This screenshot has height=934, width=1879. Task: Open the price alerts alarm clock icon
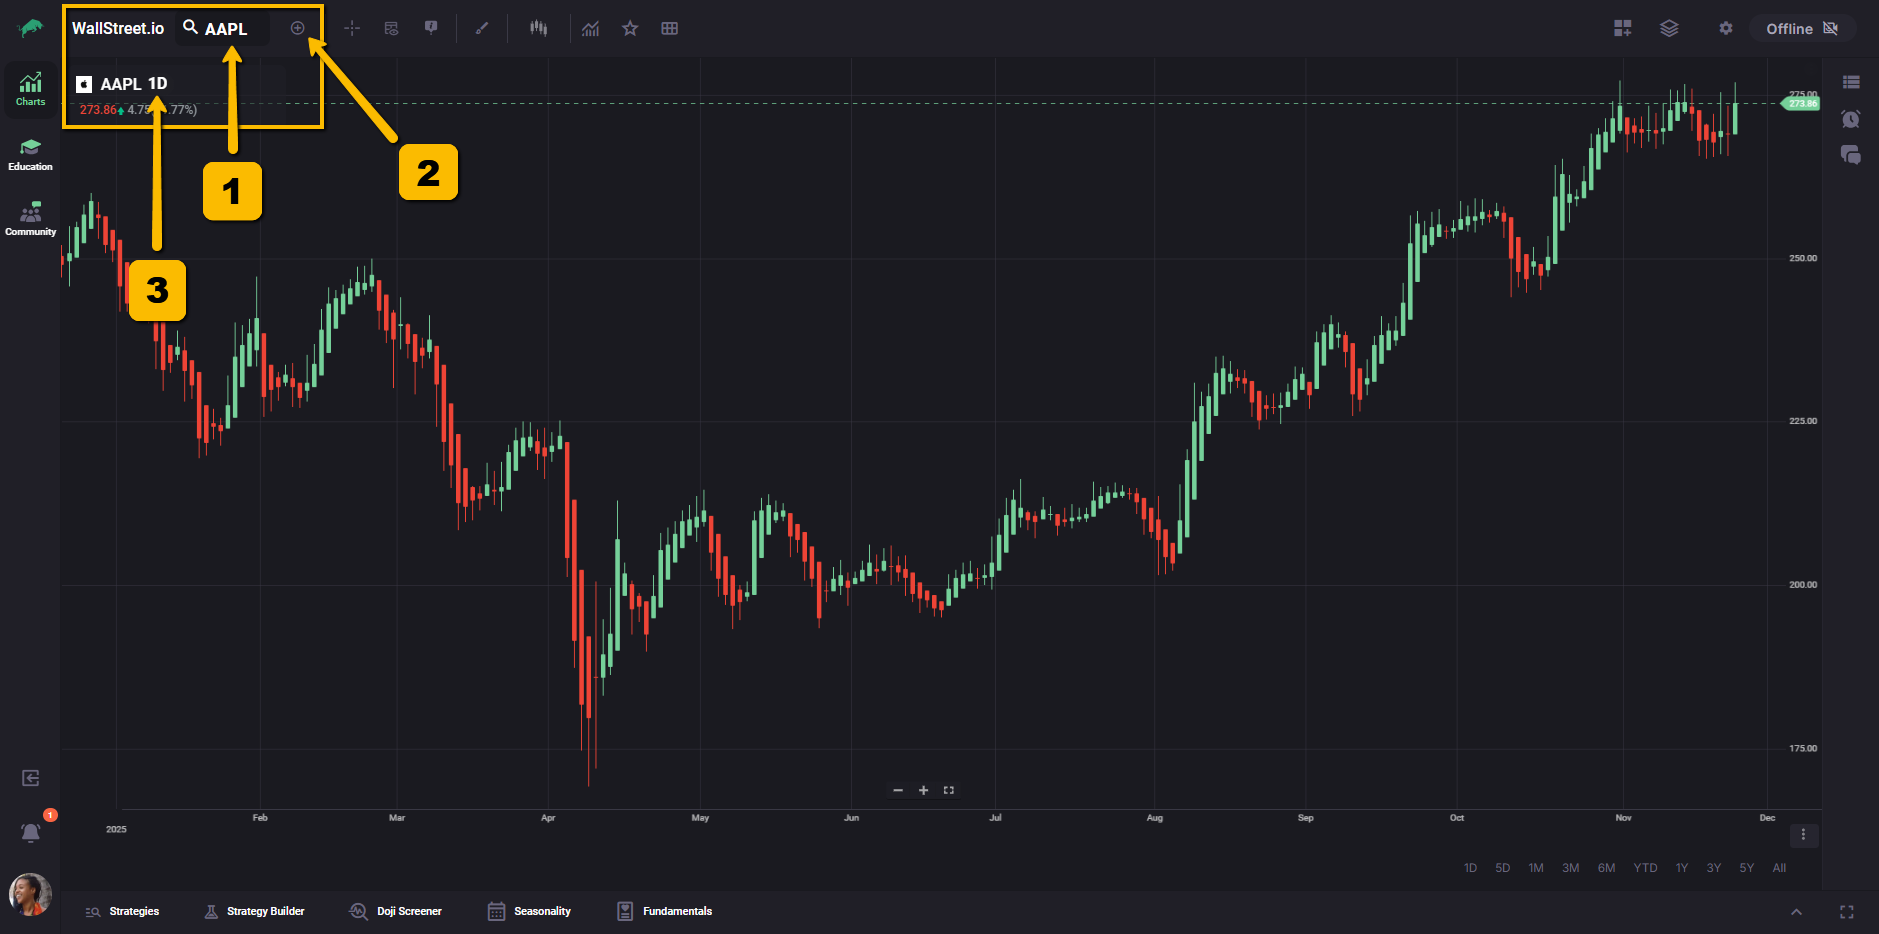click(x=1850, y=119)
